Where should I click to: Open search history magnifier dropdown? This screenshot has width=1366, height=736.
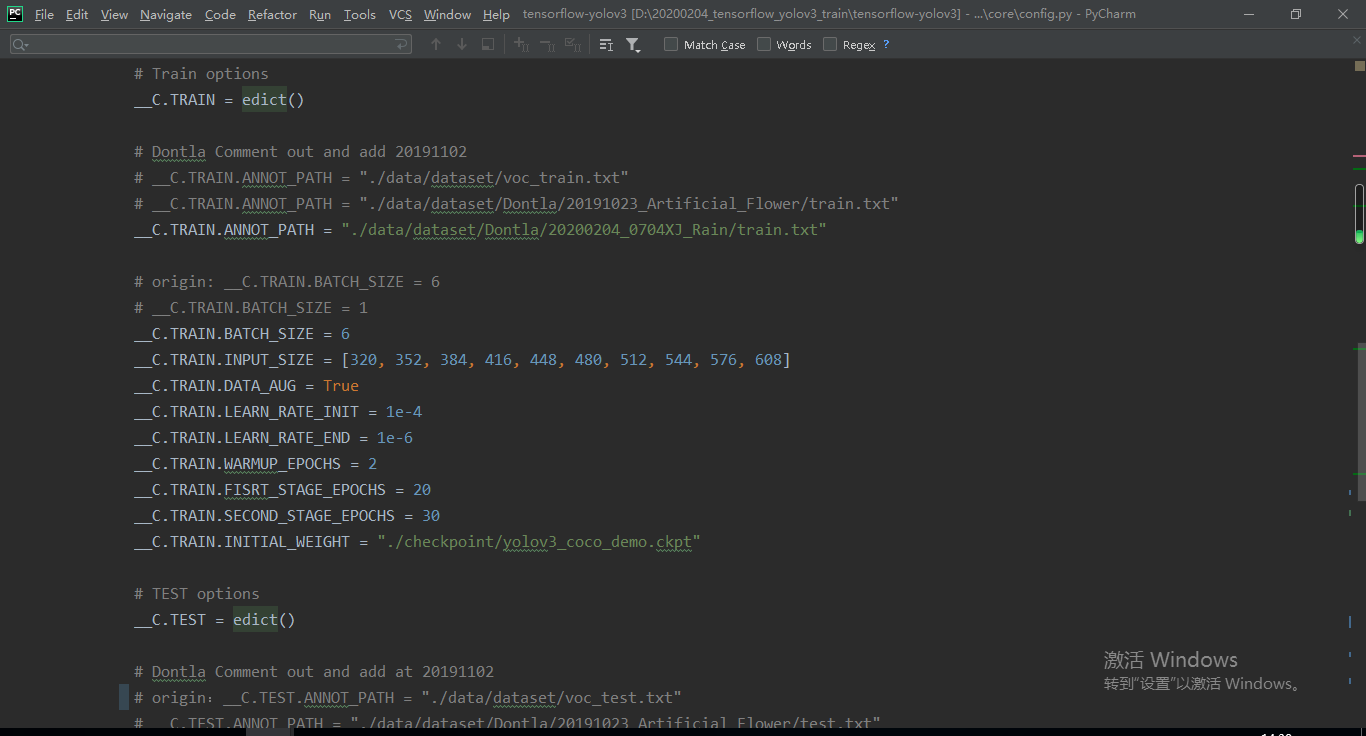tap(20, 45)
